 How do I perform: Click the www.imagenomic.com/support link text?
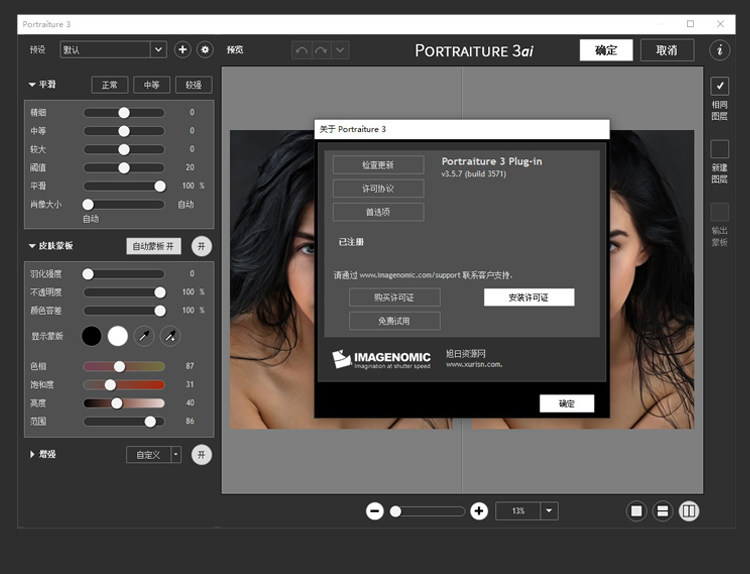point(409,275)
